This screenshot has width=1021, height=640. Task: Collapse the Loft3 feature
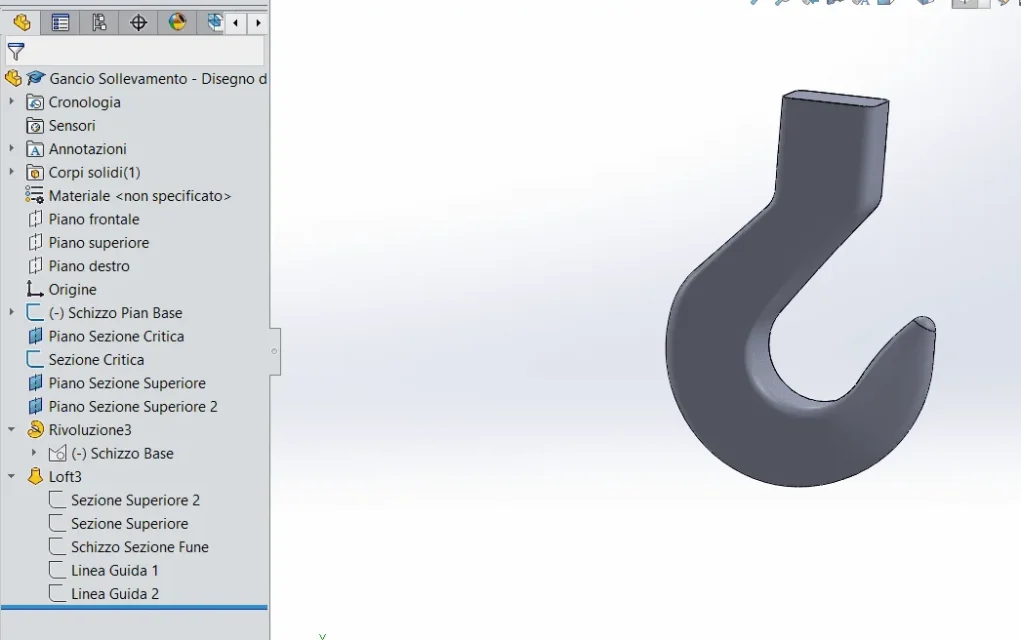pos(12,477)
